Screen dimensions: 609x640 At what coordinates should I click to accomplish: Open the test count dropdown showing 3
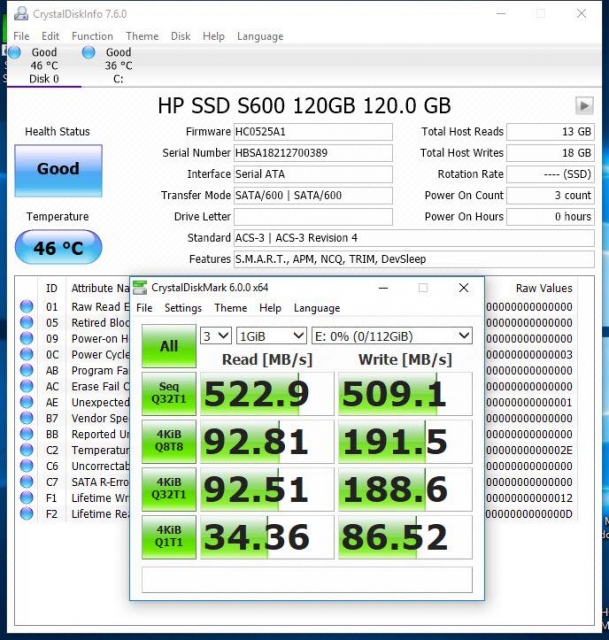coord(216,336)
